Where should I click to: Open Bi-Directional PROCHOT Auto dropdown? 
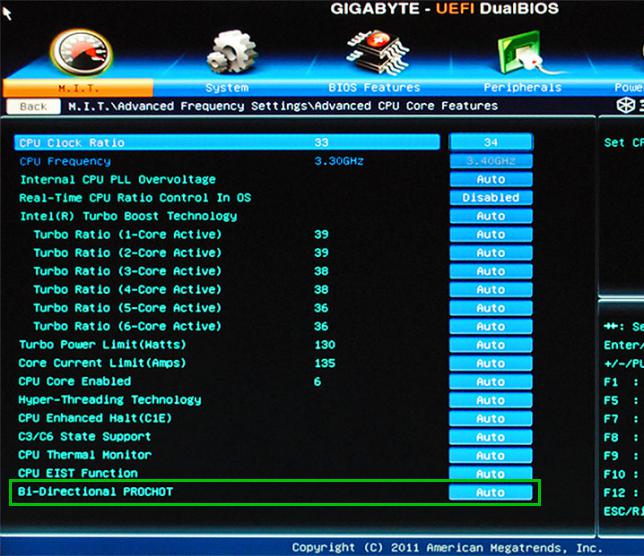click(x=491, y=492)
